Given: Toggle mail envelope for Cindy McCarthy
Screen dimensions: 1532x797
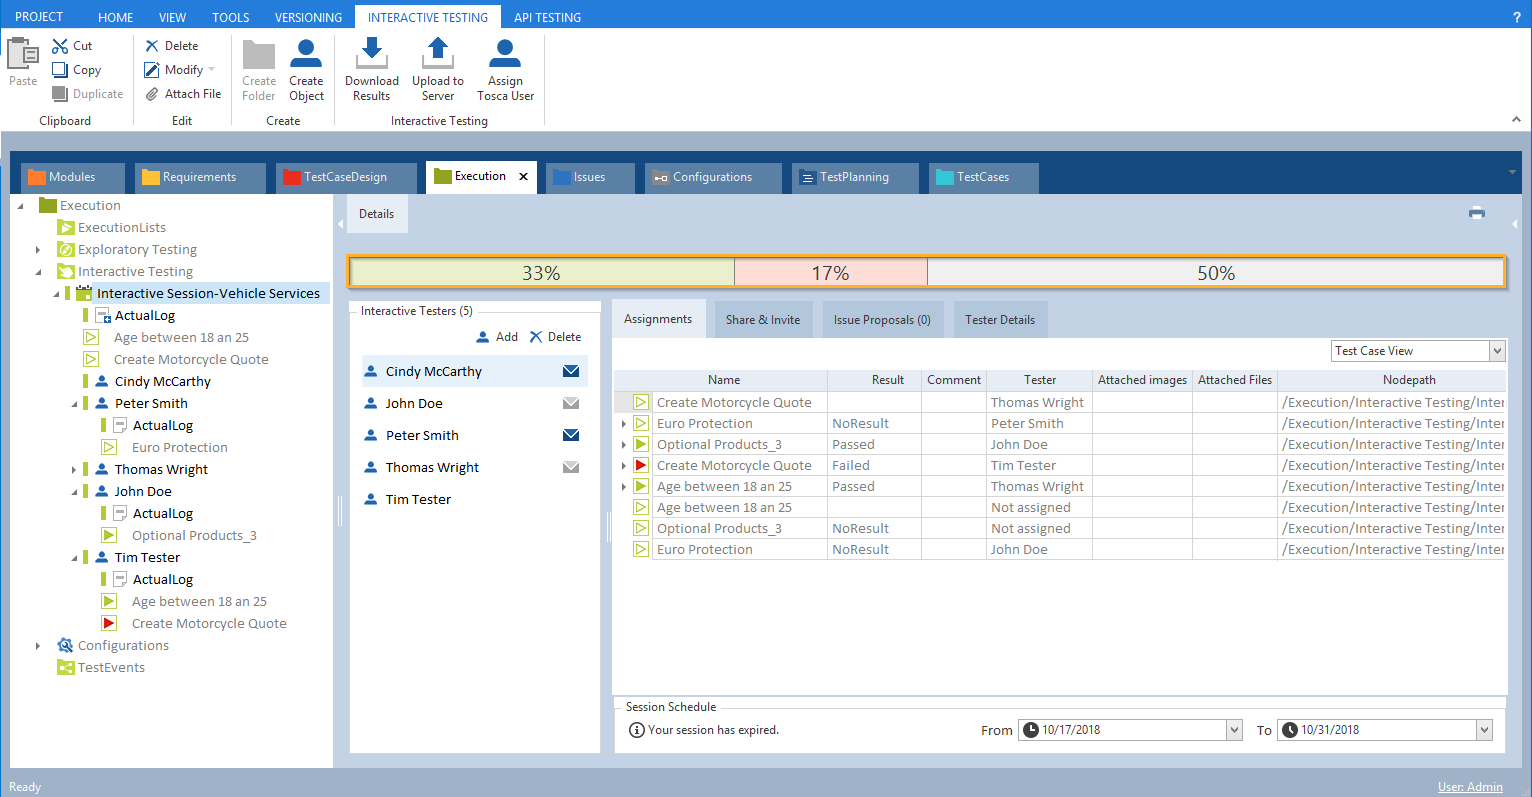Looking at the screenshot, I should click(x=571, y=371).
